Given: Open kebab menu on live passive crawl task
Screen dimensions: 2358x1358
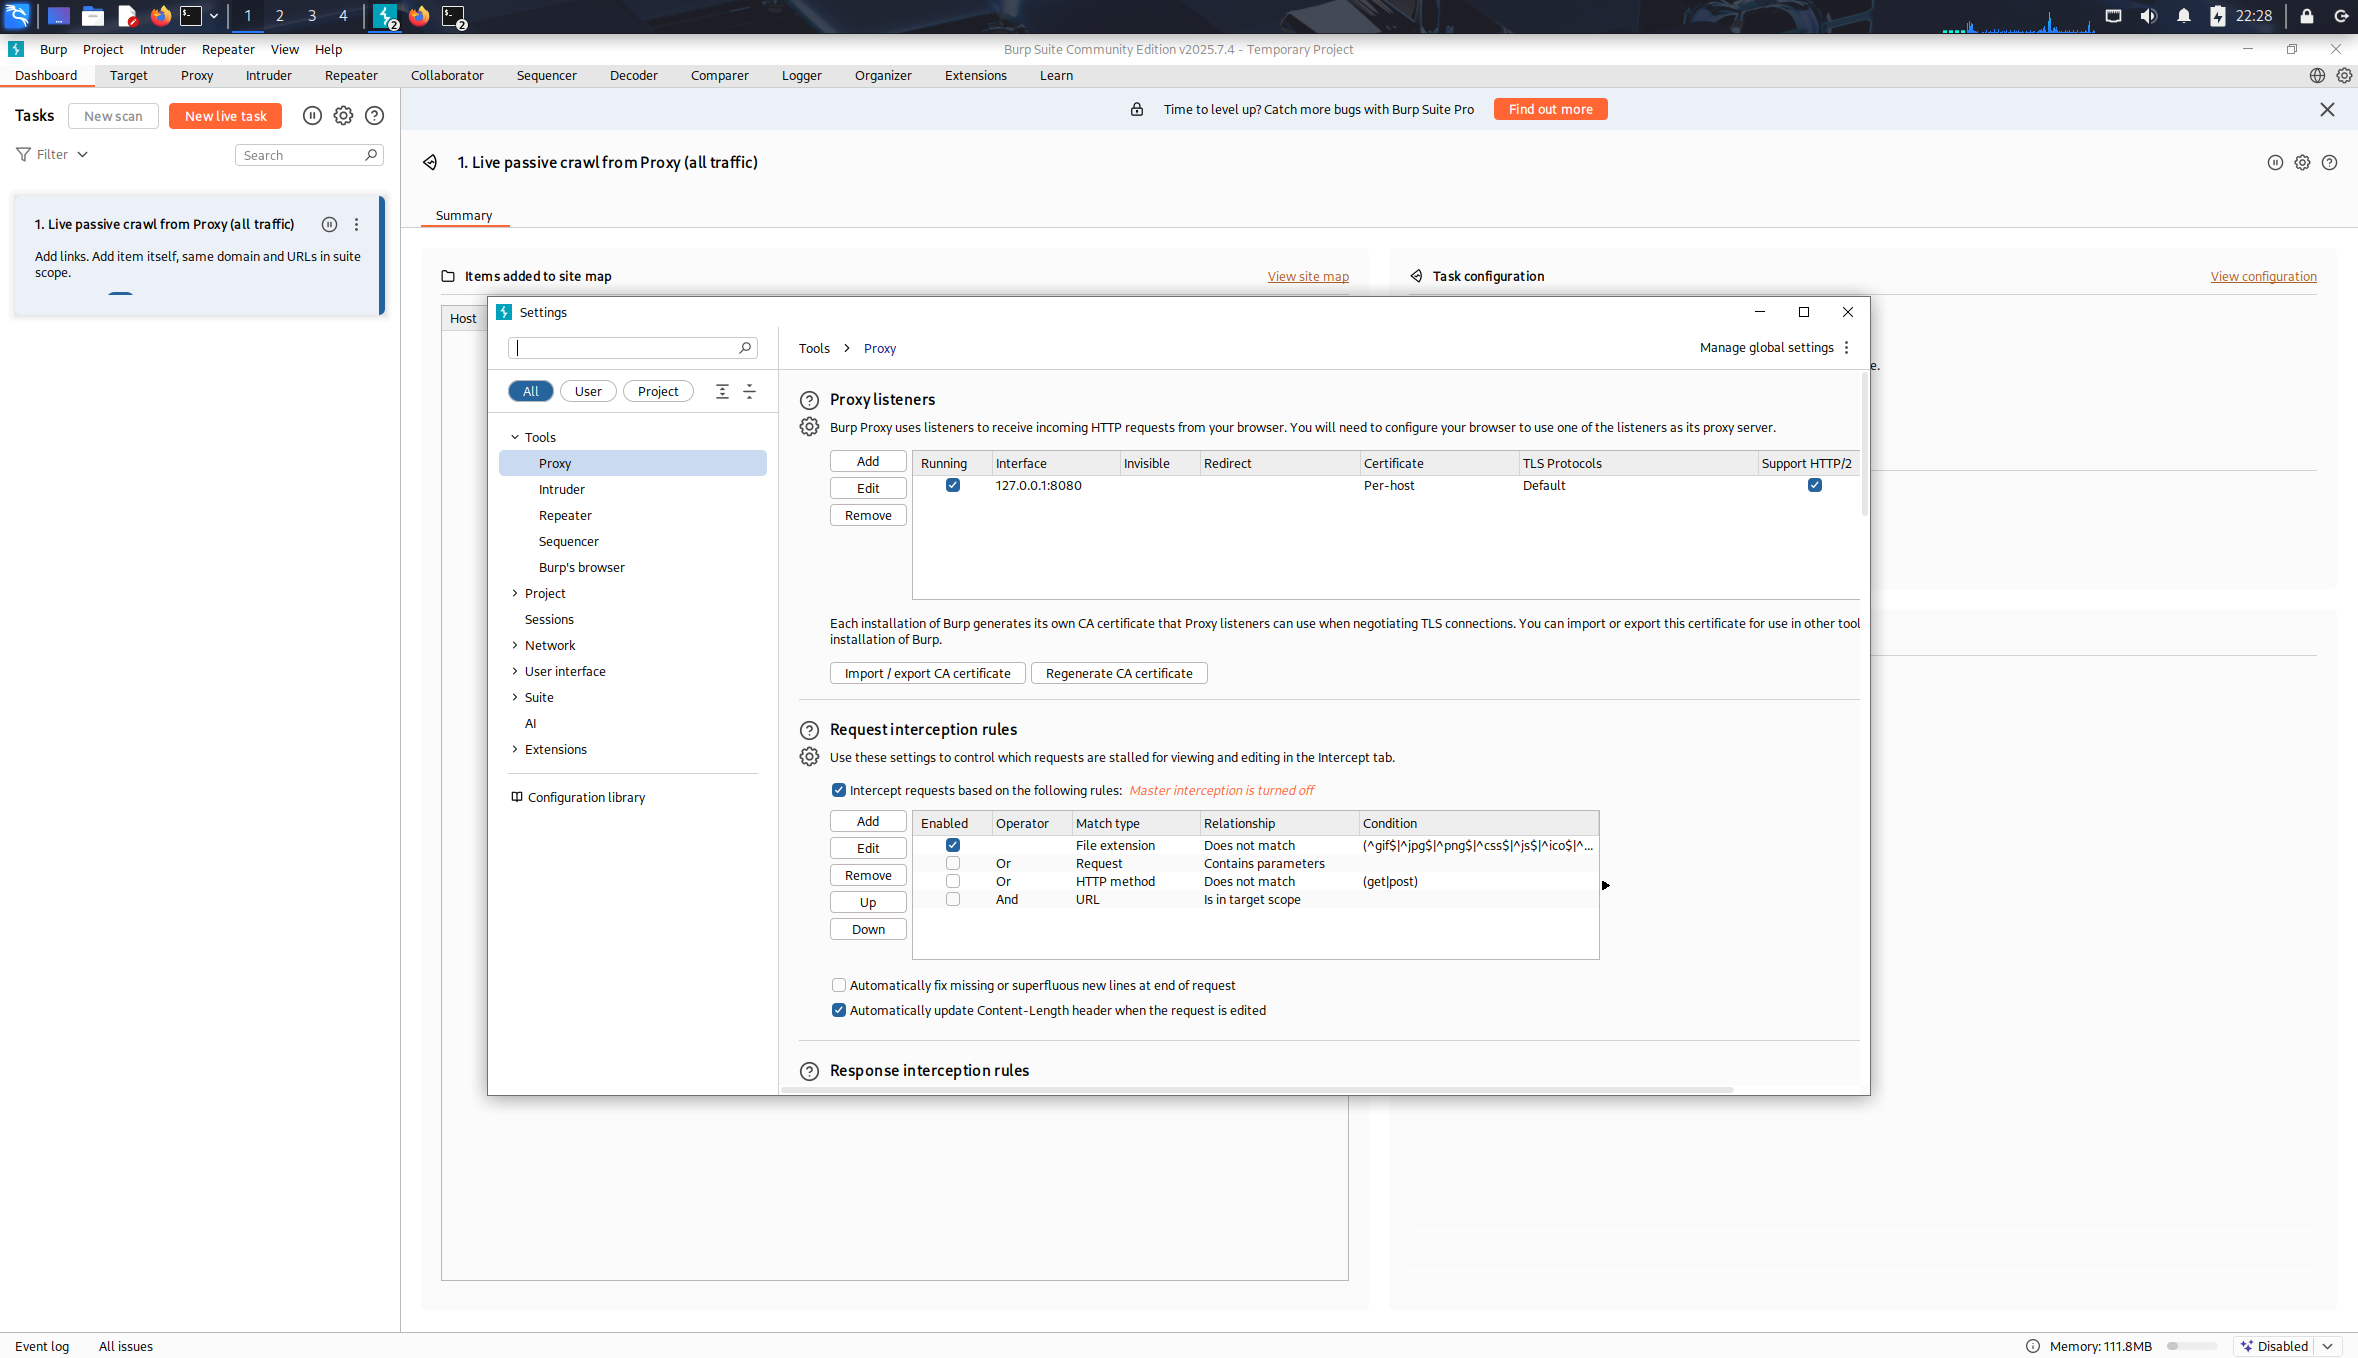Looking at the screenshot, I should (356, 225).
